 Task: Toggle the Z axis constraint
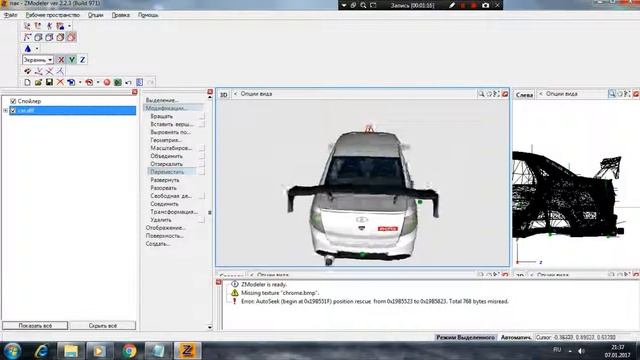click(x=82, y=60)
